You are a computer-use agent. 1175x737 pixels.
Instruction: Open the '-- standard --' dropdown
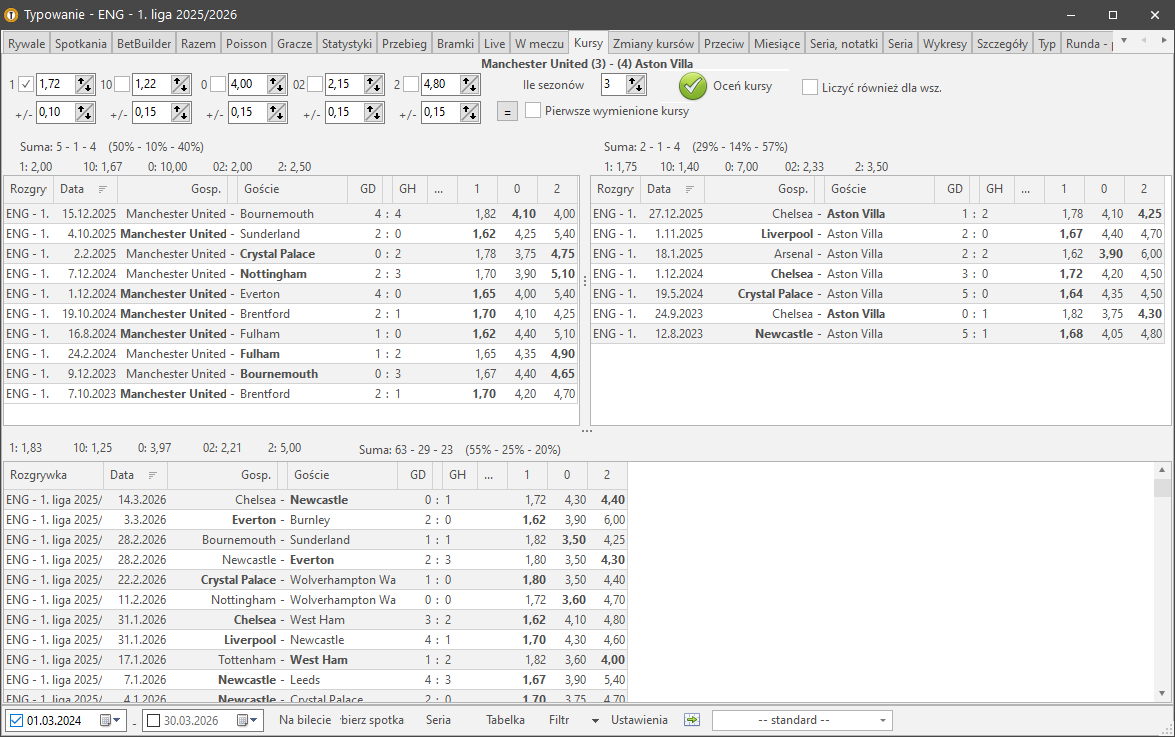coord(801,720)
